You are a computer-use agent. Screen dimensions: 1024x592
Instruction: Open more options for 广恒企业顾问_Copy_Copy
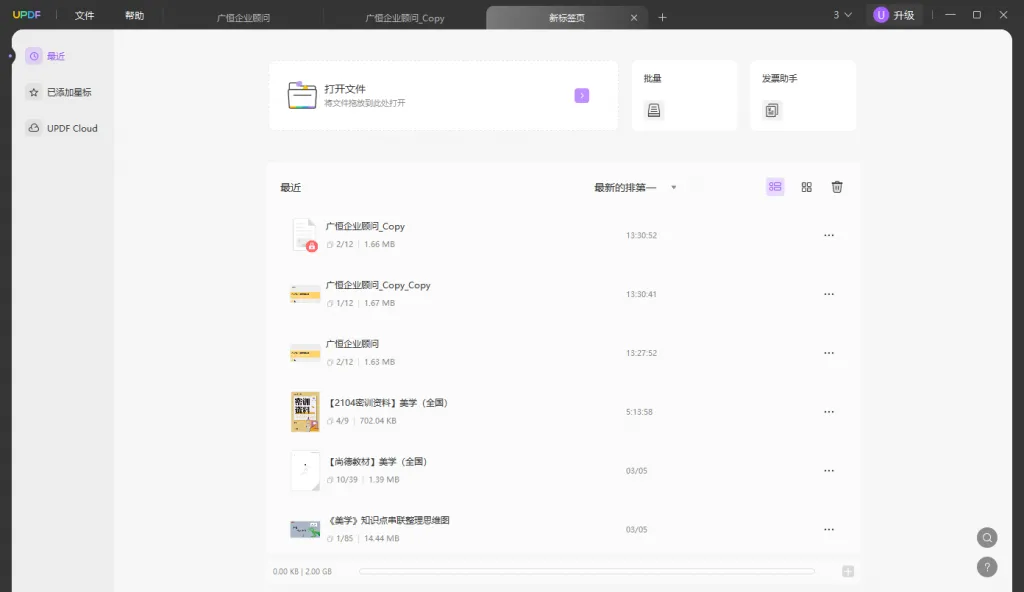click(x=829, y=294)
